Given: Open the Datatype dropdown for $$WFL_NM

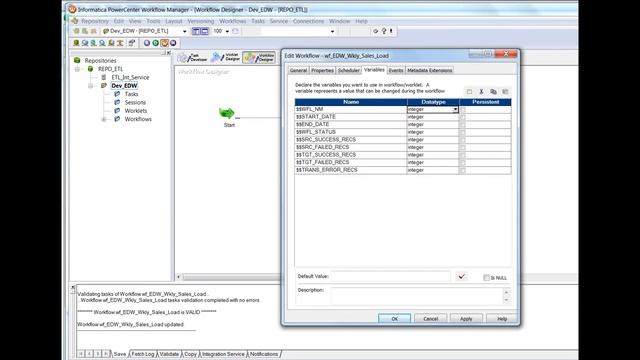Looking at the screenshot, I should pyautogui.click(x=455, y=109).
